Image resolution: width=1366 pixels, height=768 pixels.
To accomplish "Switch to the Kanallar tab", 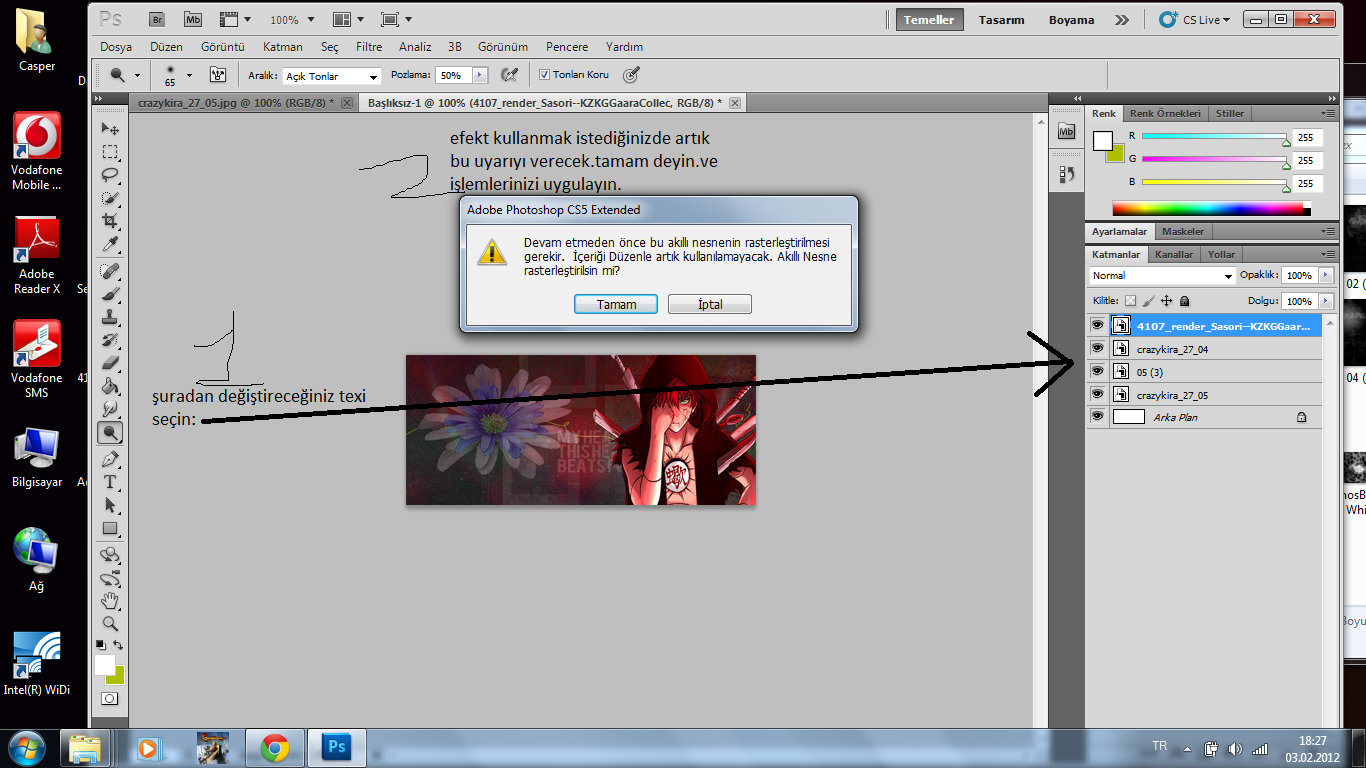I will pyautogui.click(x=1174, y=254).
